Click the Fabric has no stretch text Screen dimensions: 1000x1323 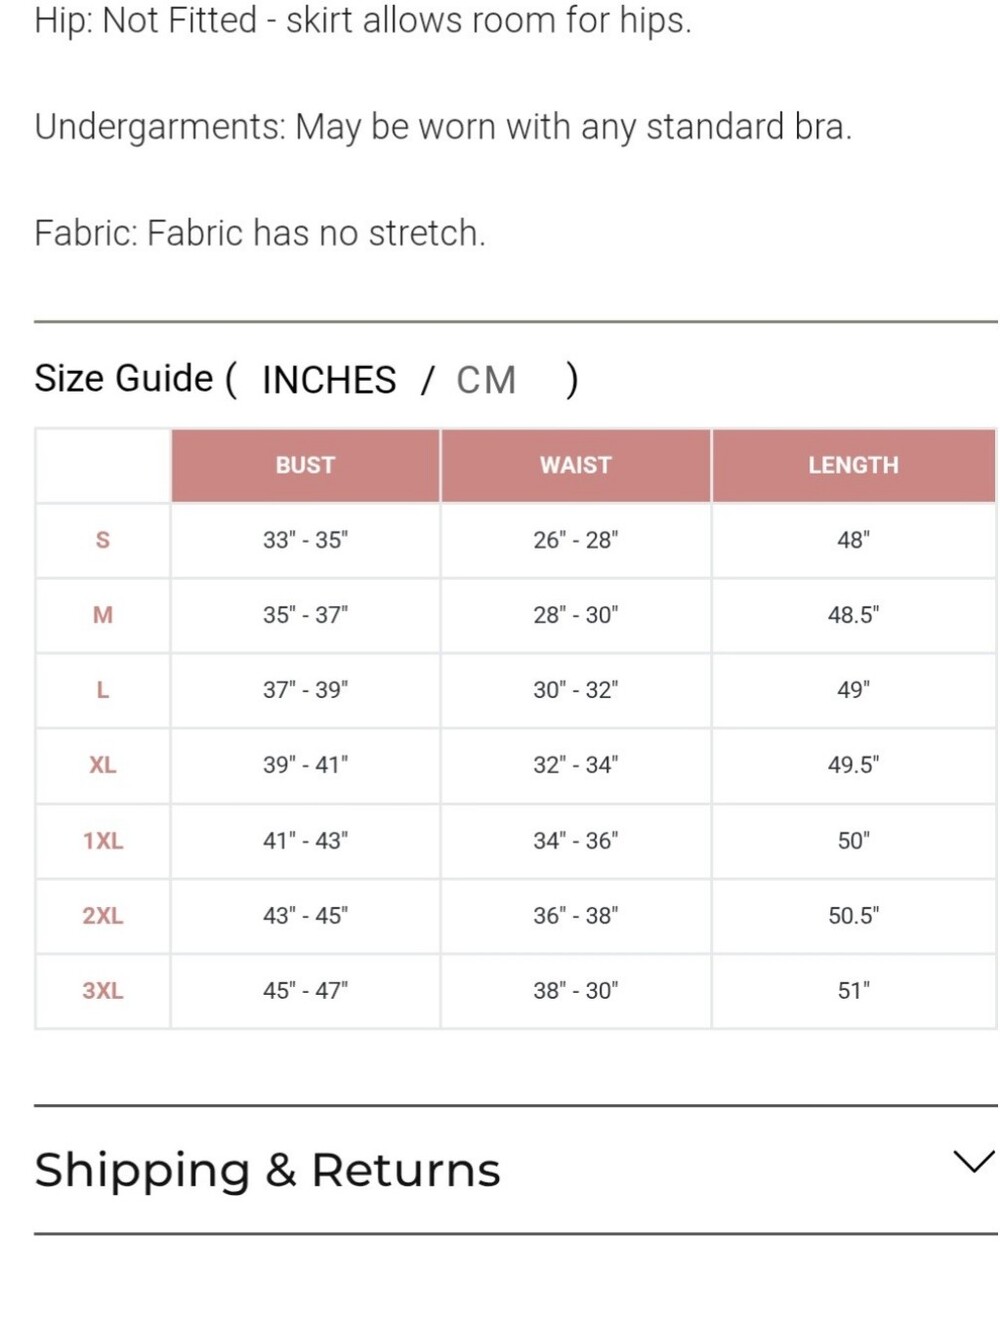[x=316, y=233]
